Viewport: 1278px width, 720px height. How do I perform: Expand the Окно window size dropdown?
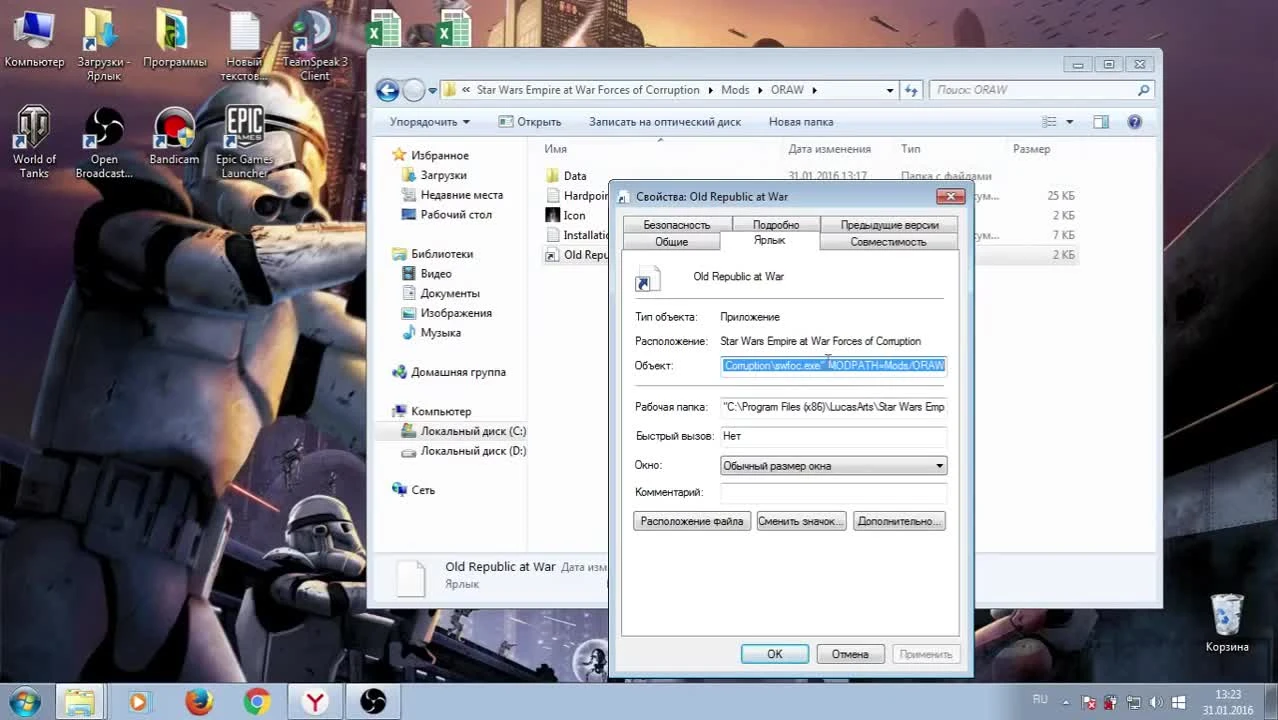(x=939, y=466)
